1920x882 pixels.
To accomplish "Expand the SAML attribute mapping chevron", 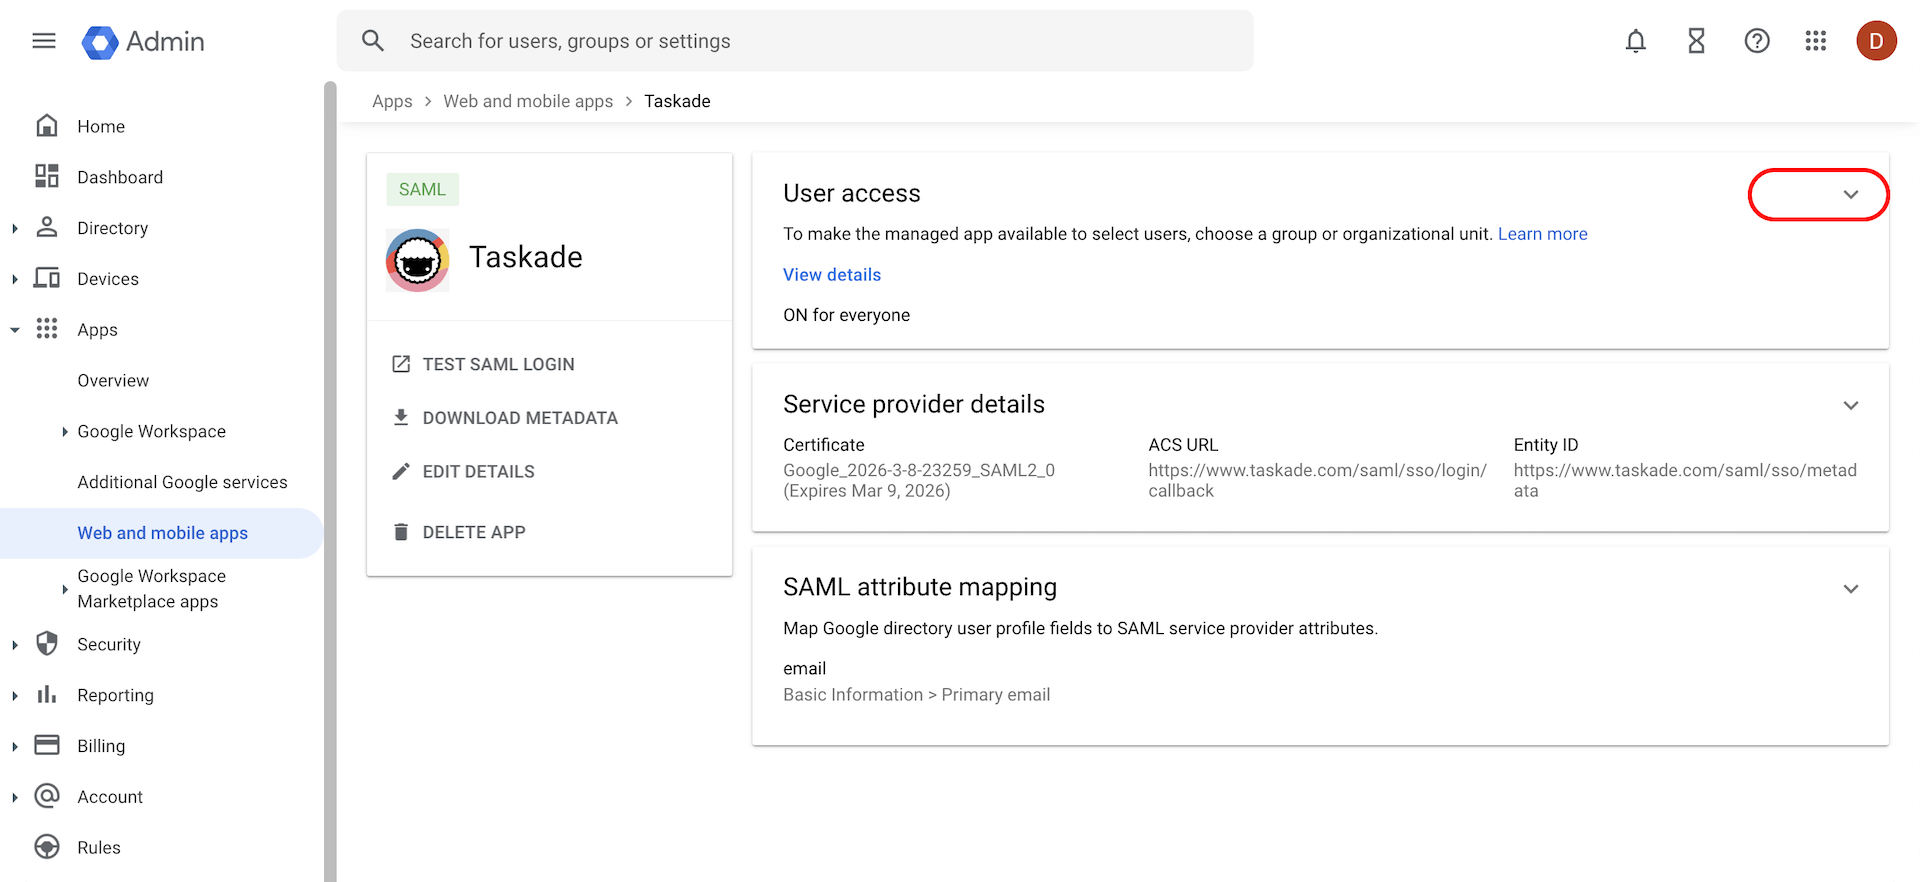I will point(1851,589).
